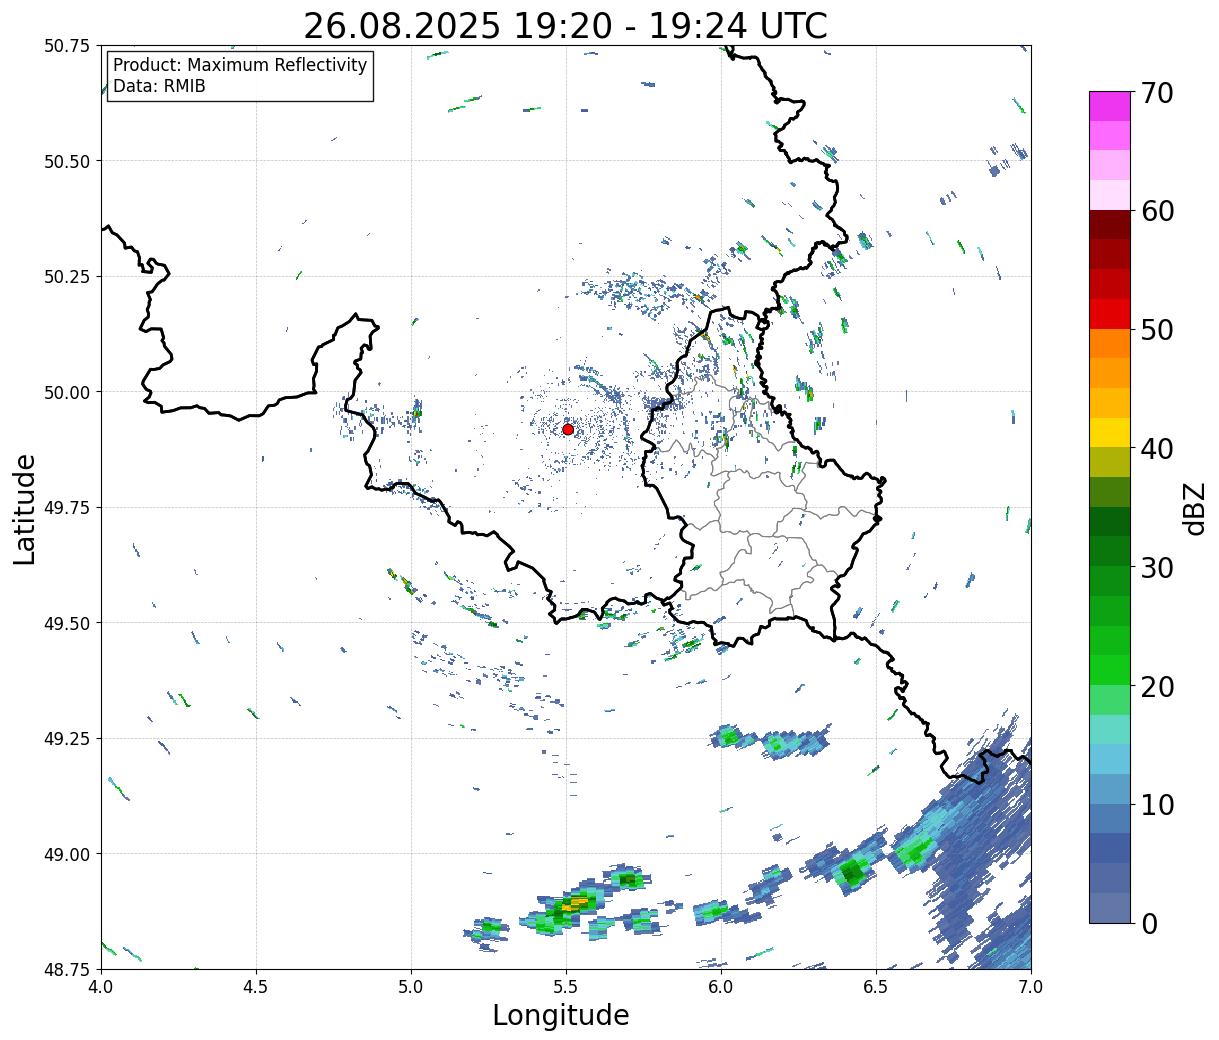
Task: Click the bright green colorbar segment above 20
Action: (1110, 669)
